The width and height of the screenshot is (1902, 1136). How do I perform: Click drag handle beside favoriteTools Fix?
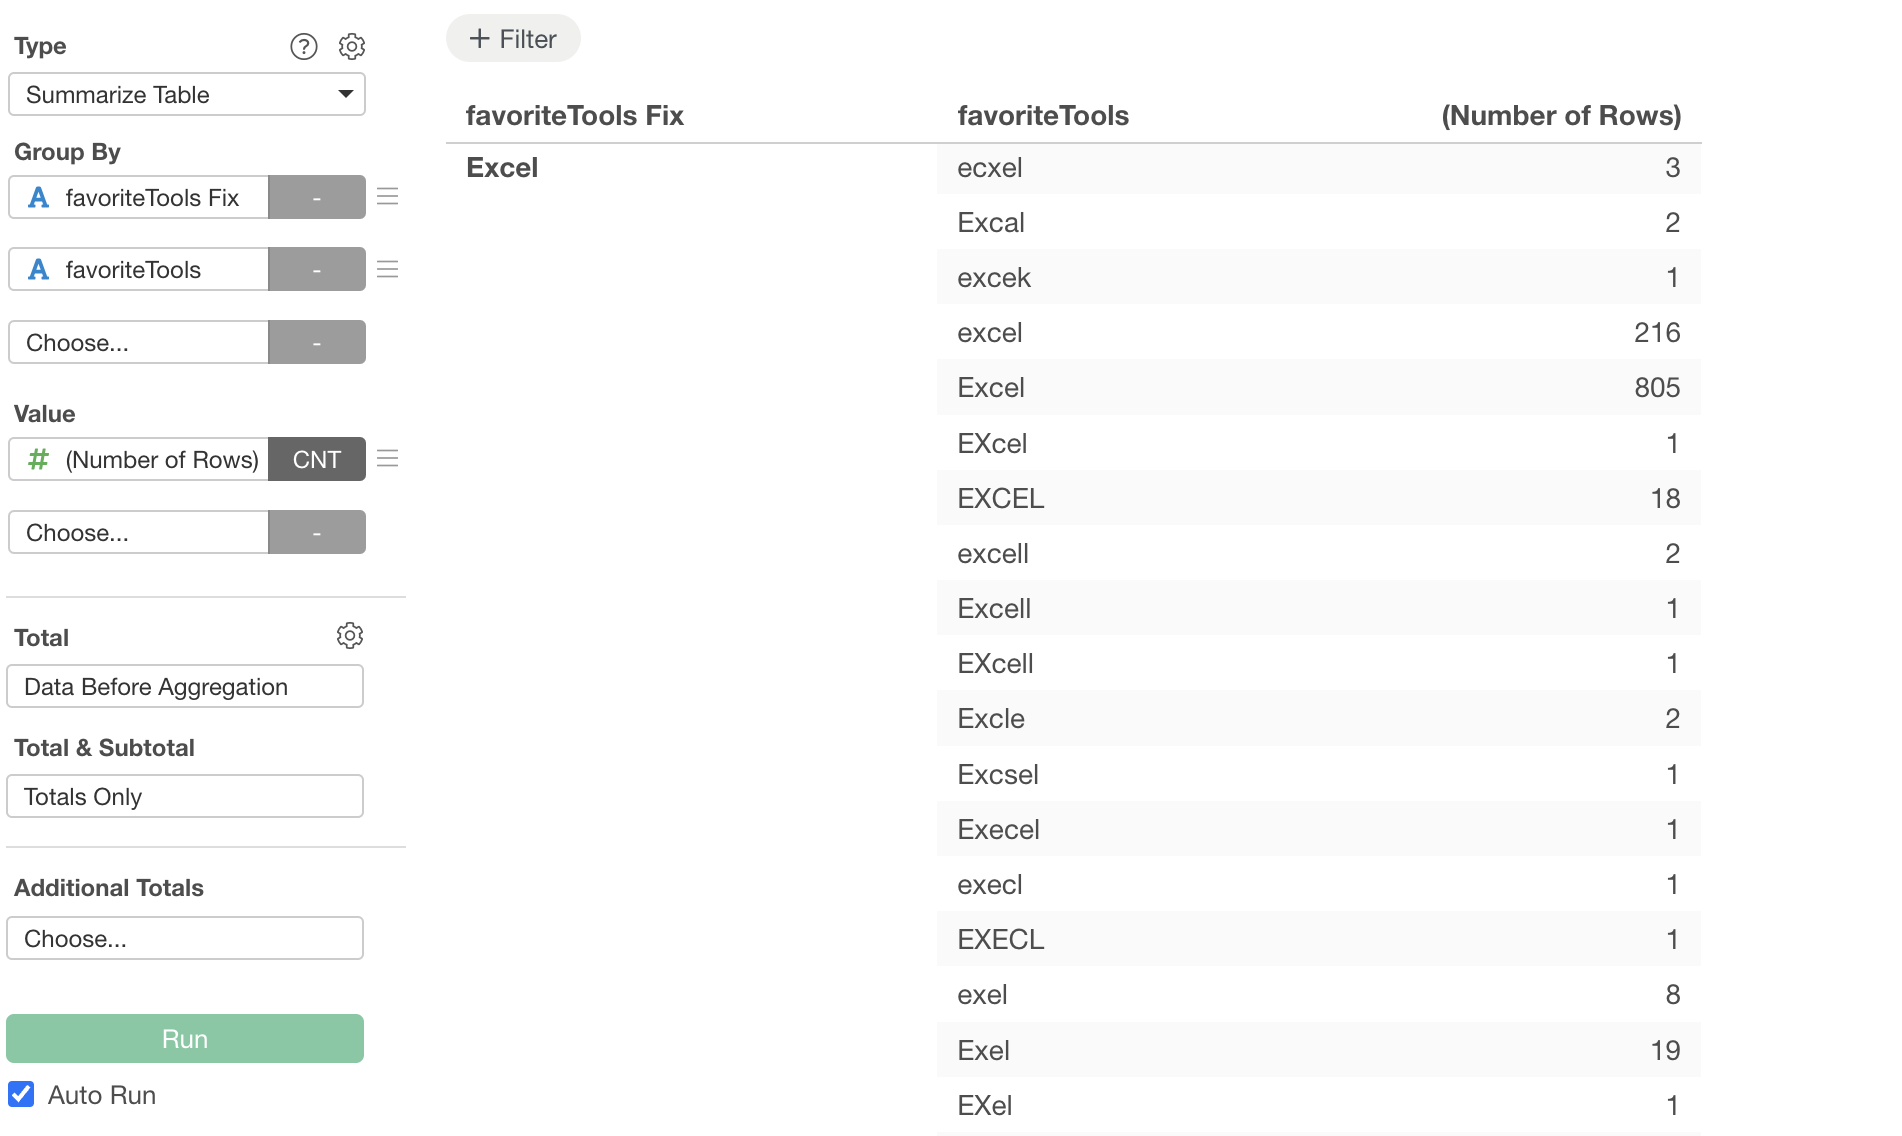coord(388,197)
